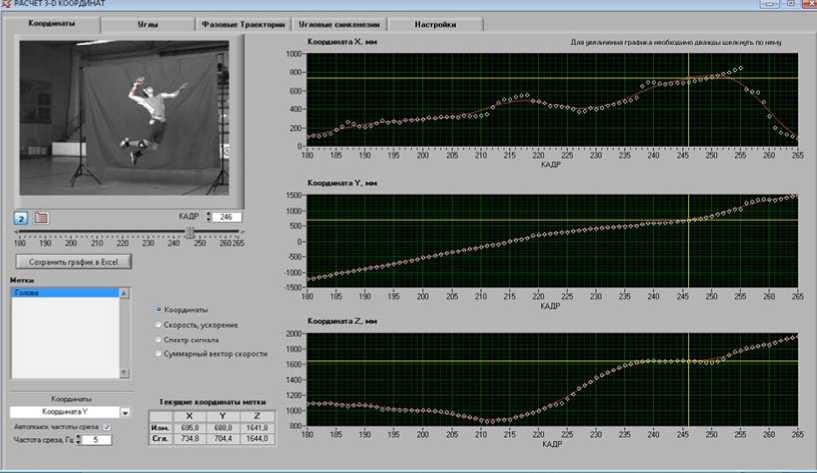Open the Настройки tab
This screenshot has width=817, height=473.
click(435, 23)
